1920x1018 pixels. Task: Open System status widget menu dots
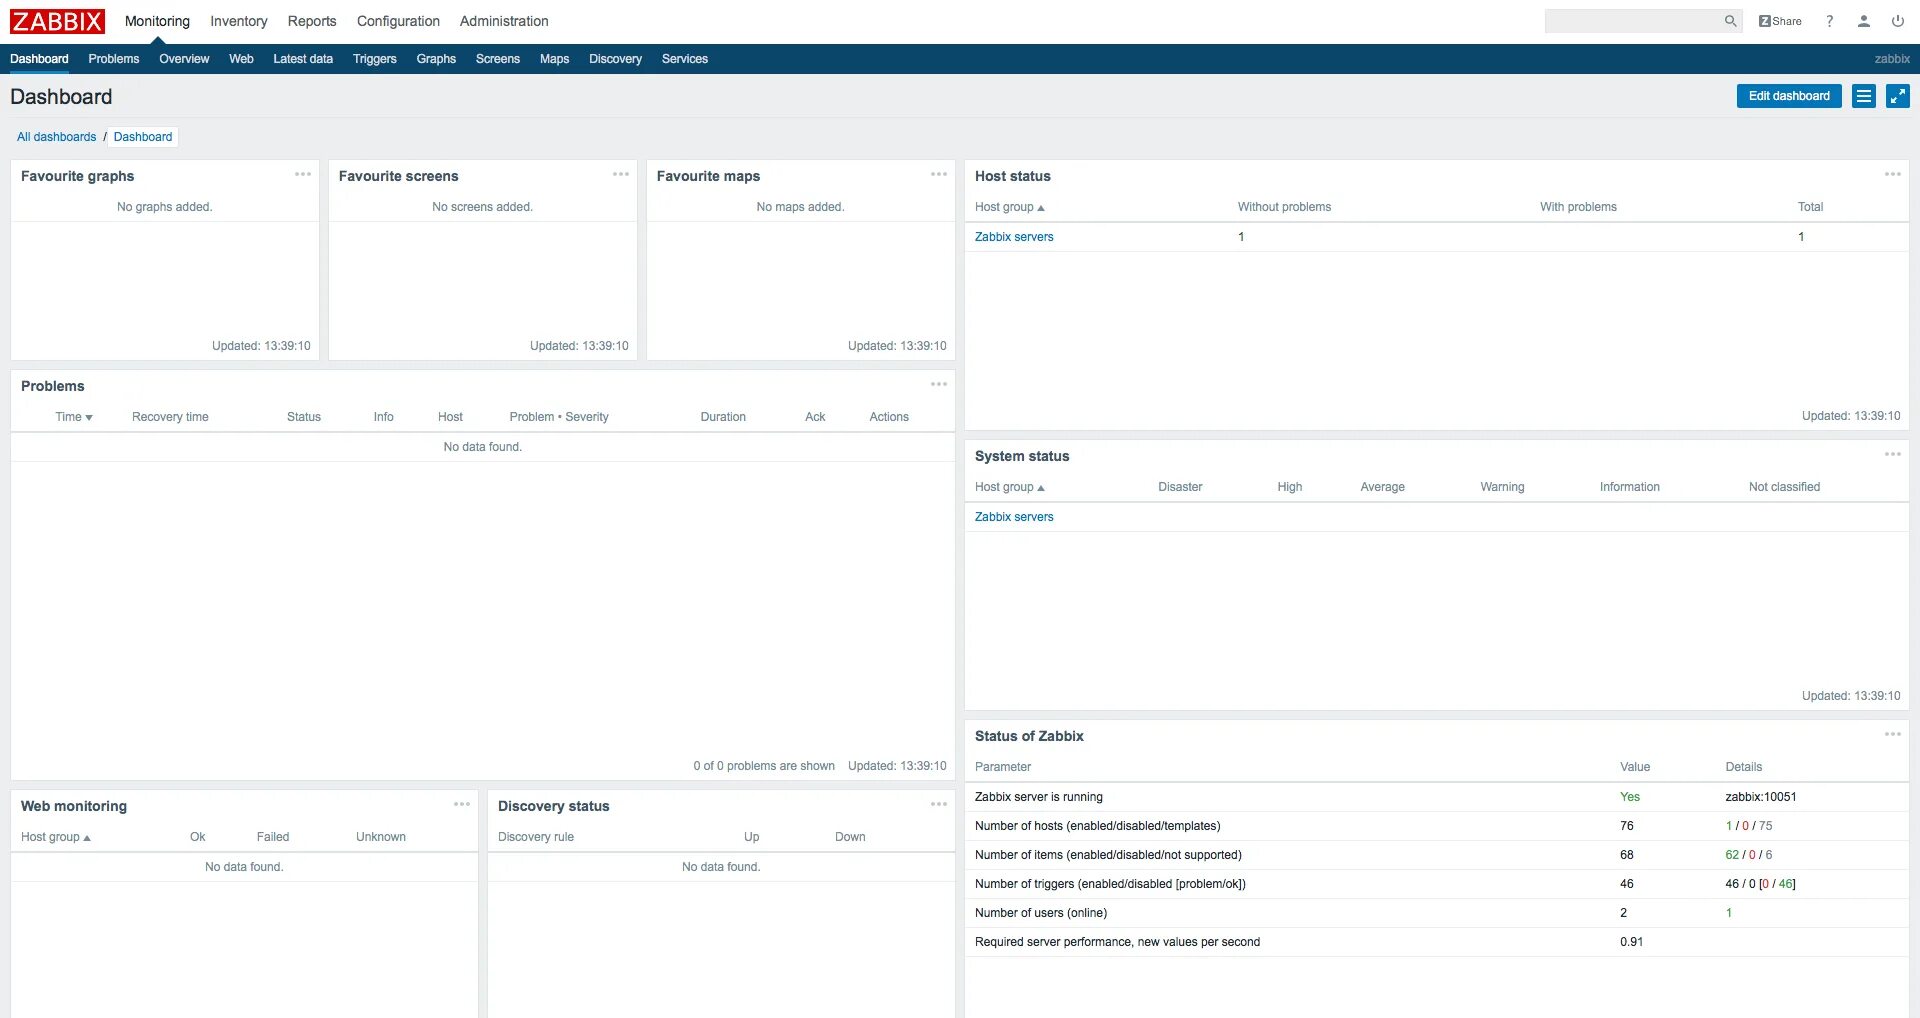click(x=1893, y=454)
